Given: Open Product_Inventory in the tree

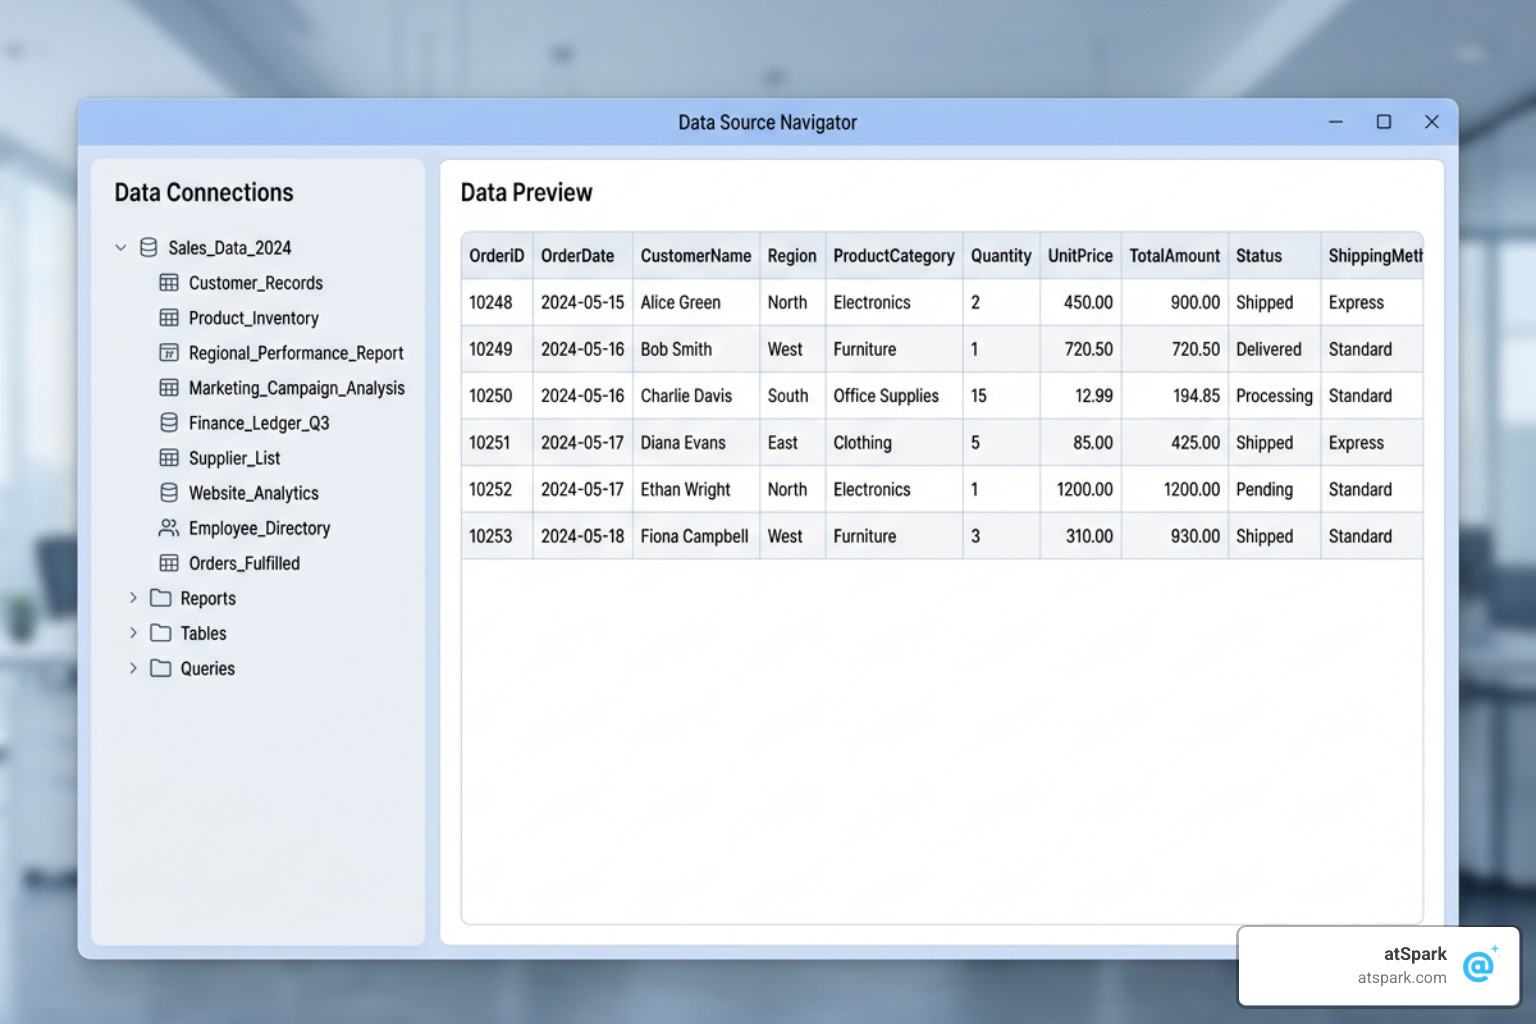Looking at the screenshot, I should pyautogui.click(x=254, y=318).
